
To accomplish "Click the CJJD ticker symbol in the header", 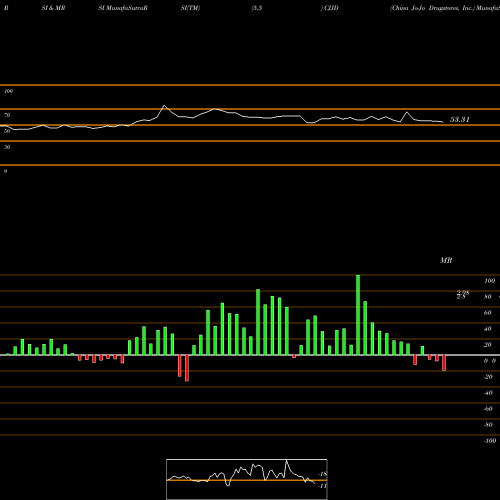I will (x=331, y=8).
